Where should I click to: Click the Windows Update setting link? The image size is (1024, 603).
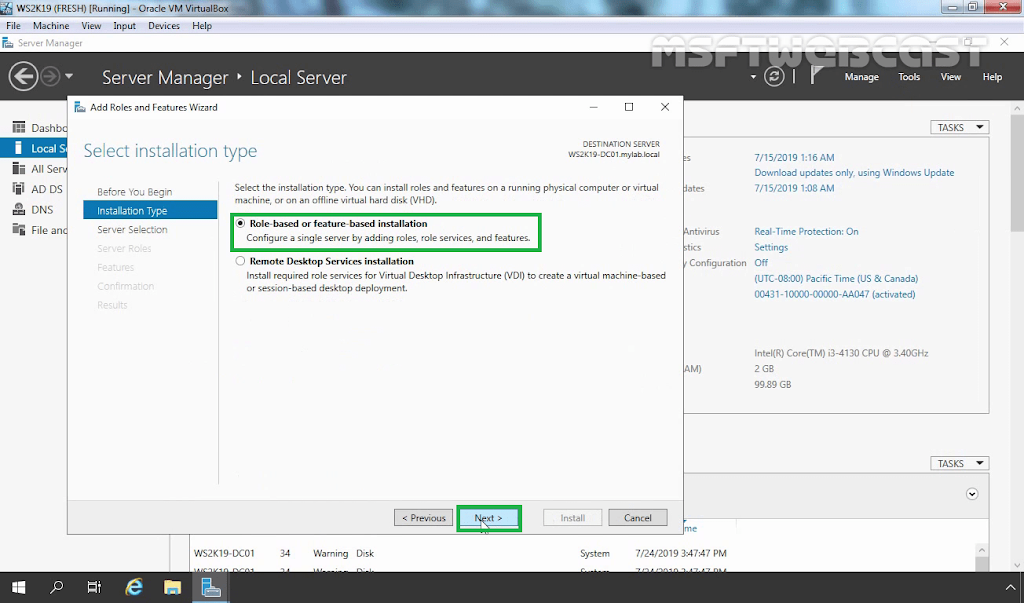click(x=854, y=172)
